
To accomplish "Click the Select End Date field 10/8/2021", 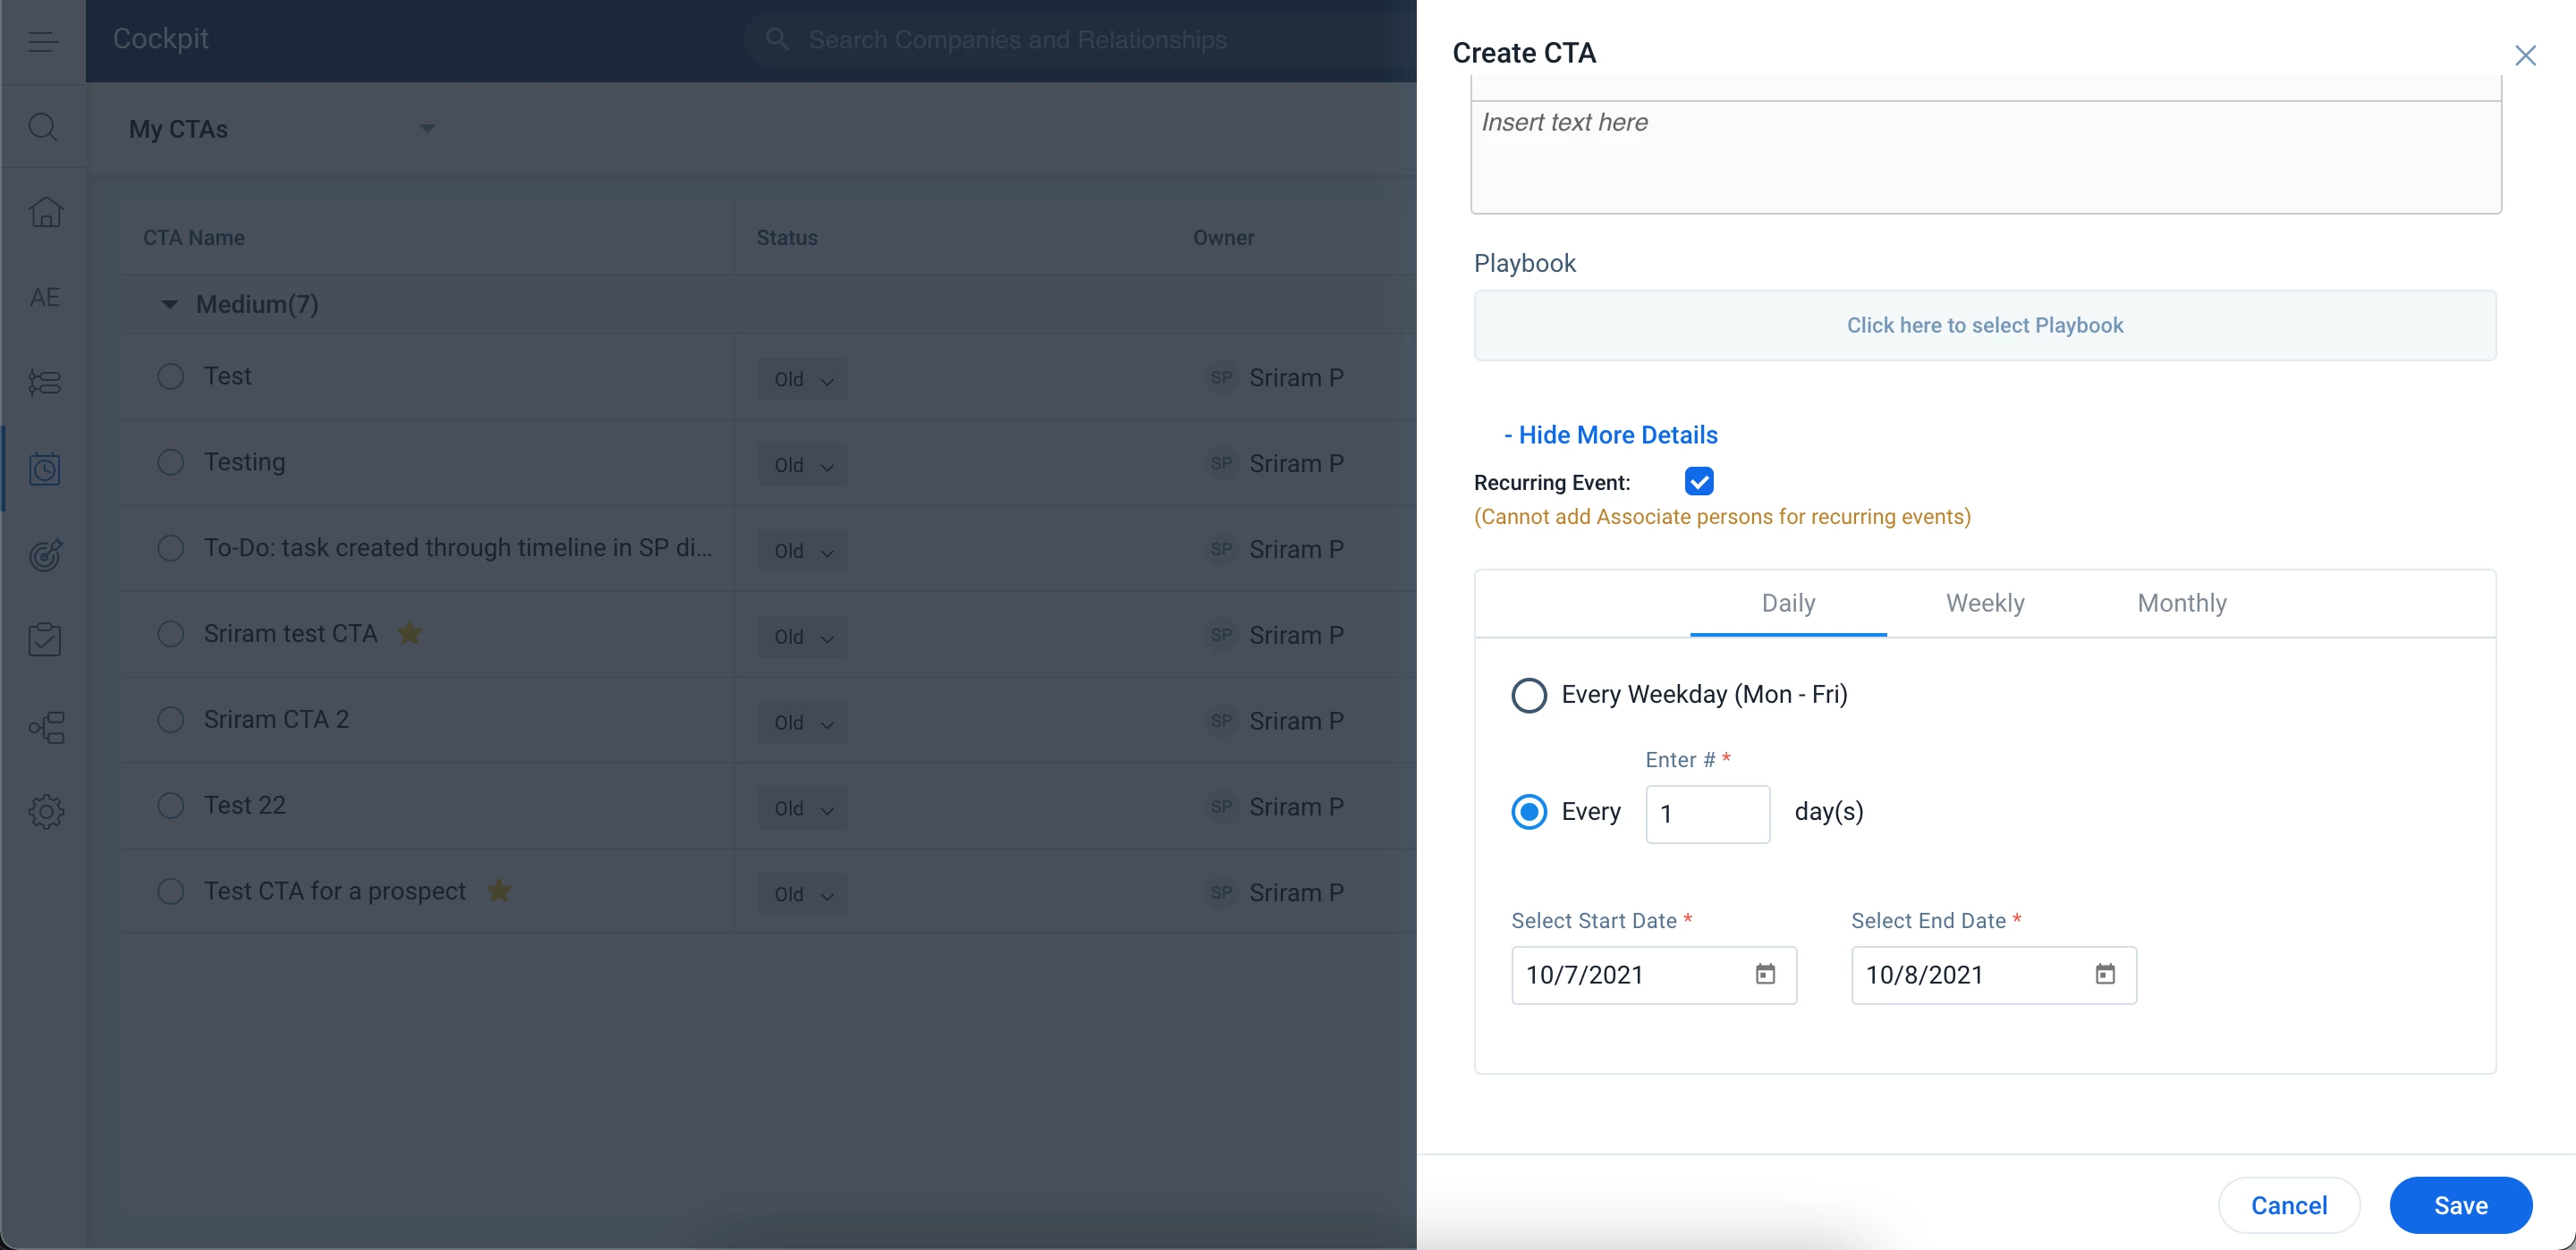I will click(x=1993, y=975).
